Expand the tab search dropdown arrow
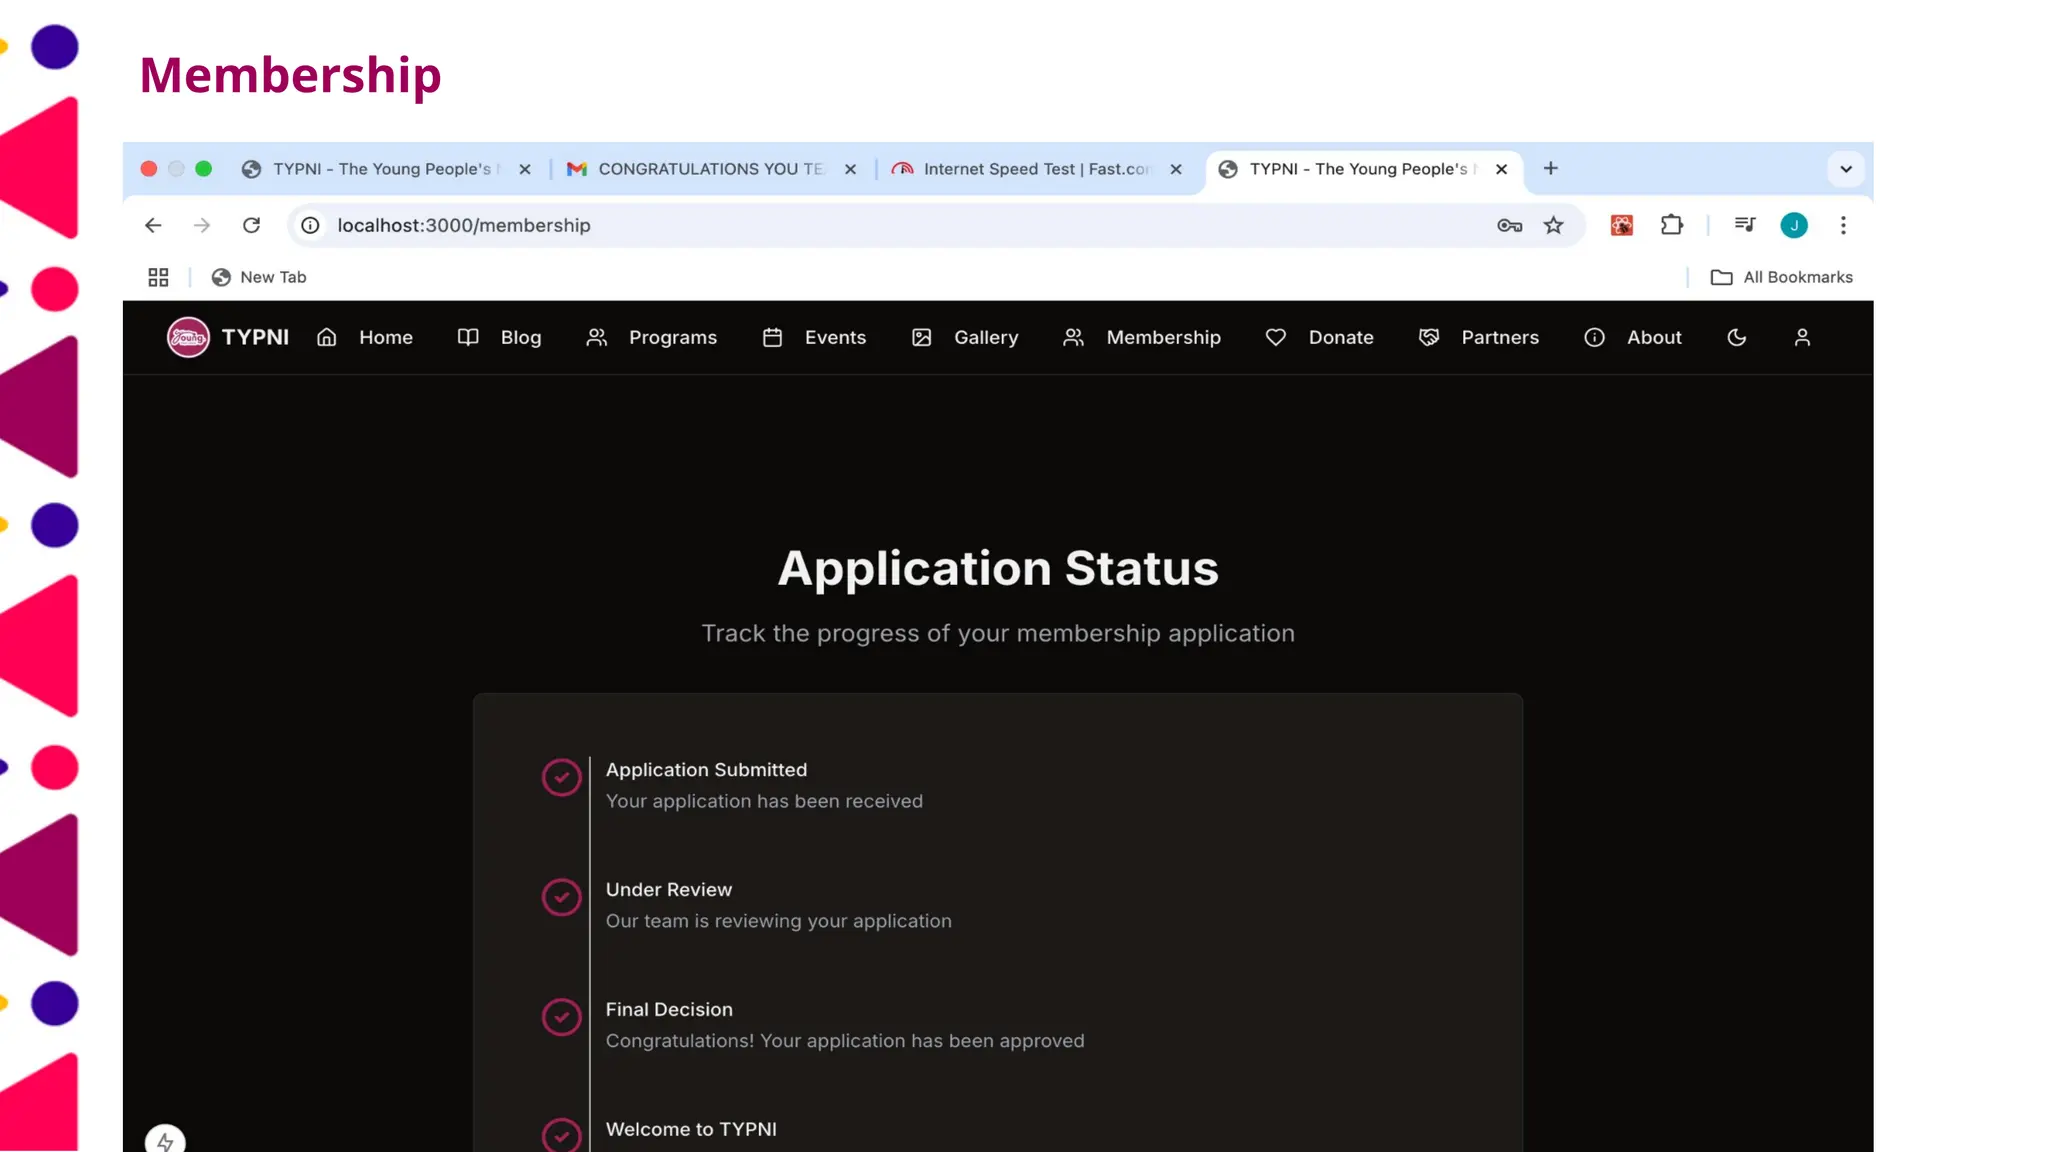Image resolution: width=2048 pixels, height=1152 pixels. click(1846, 169)
